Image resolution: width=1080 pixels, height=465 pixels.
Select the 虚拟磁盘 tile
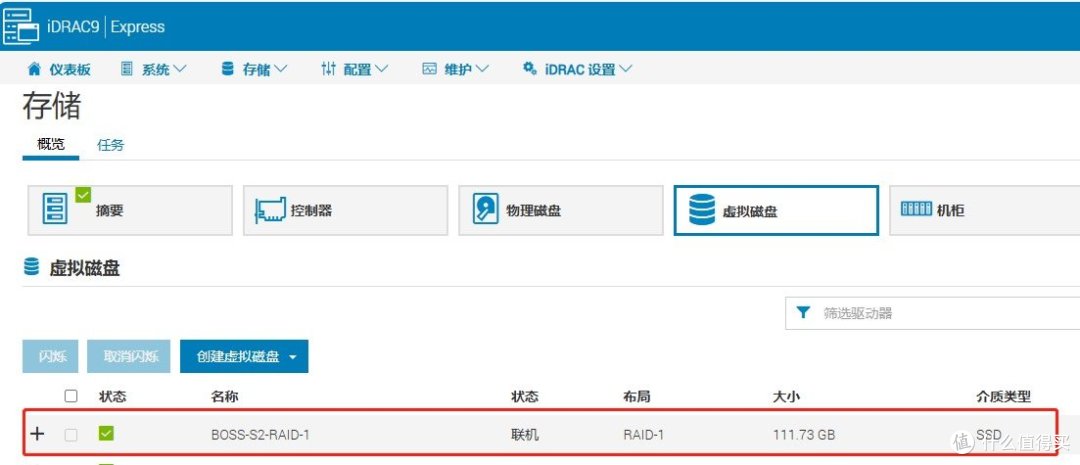776,210
